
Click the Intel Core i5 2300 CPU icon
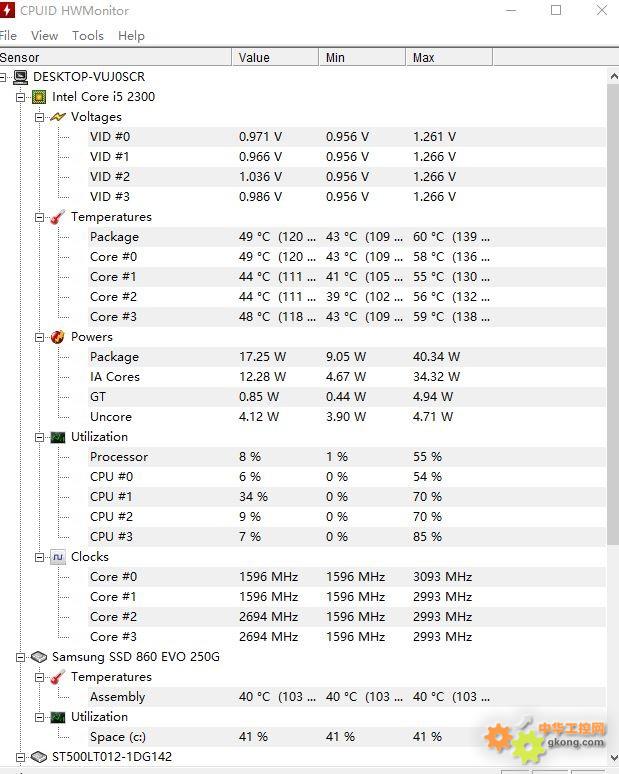coord(39,97)
